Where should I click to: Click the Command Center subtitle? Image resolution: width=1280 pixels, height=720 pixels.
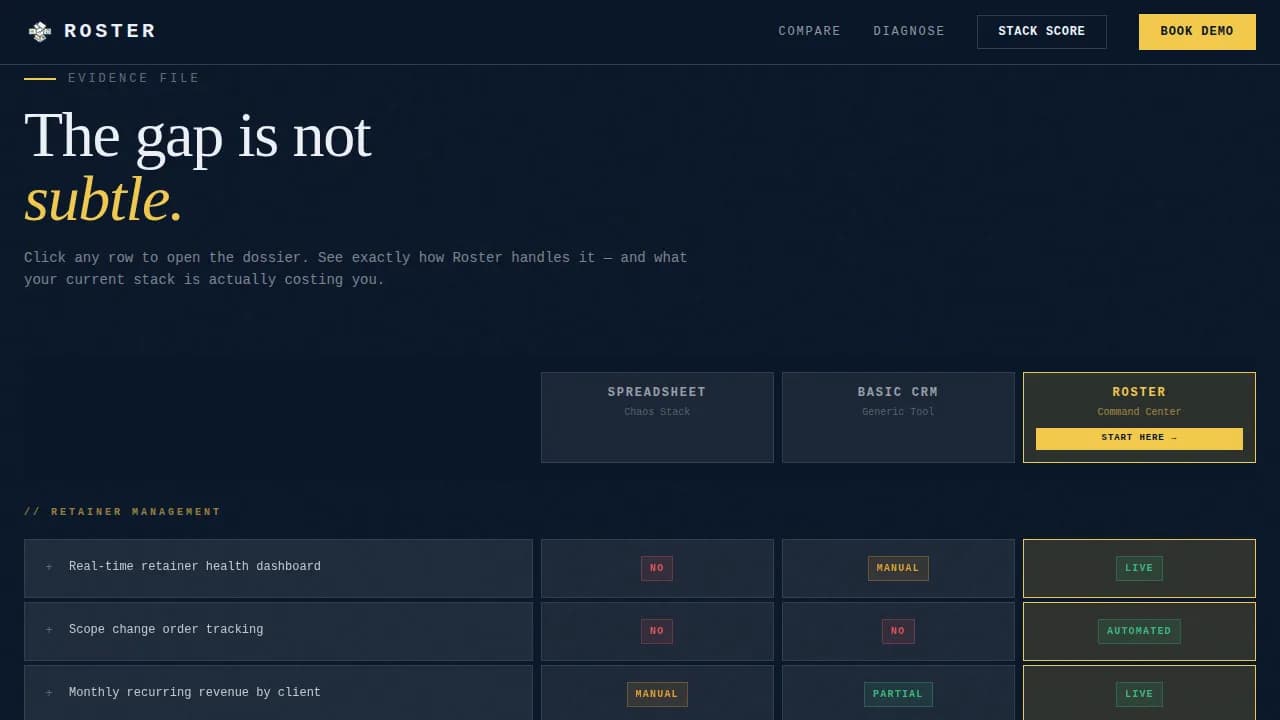1139,412
